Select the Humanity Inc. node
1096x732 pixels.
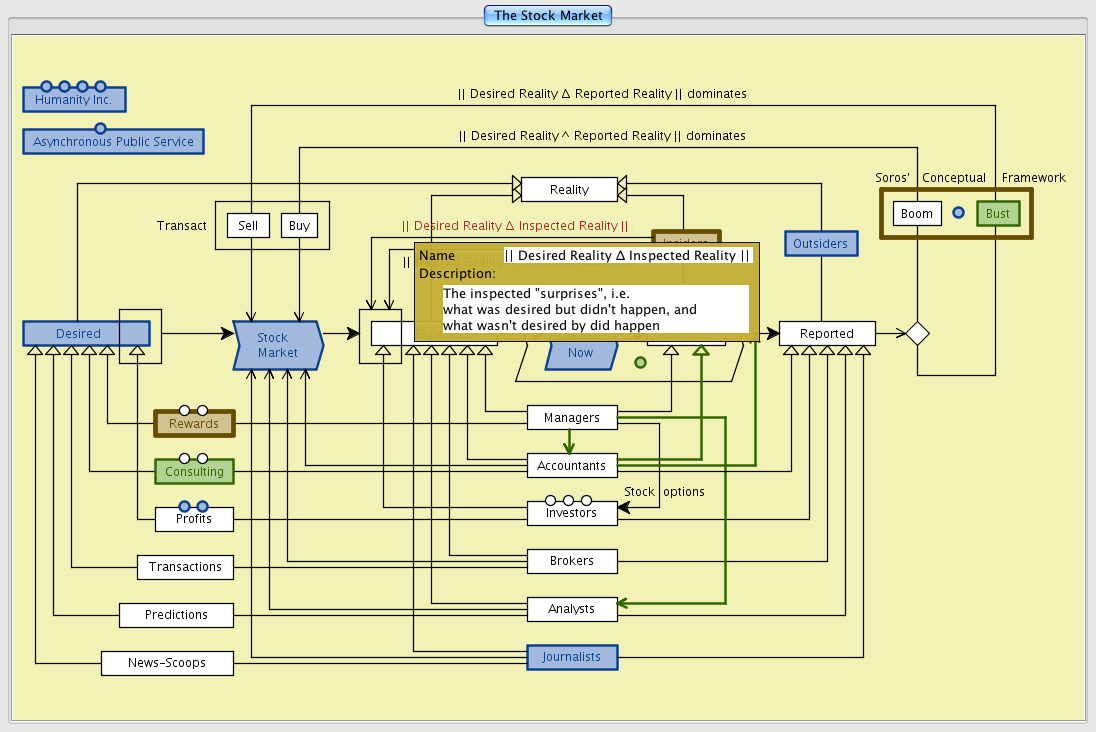pos(74,100)
